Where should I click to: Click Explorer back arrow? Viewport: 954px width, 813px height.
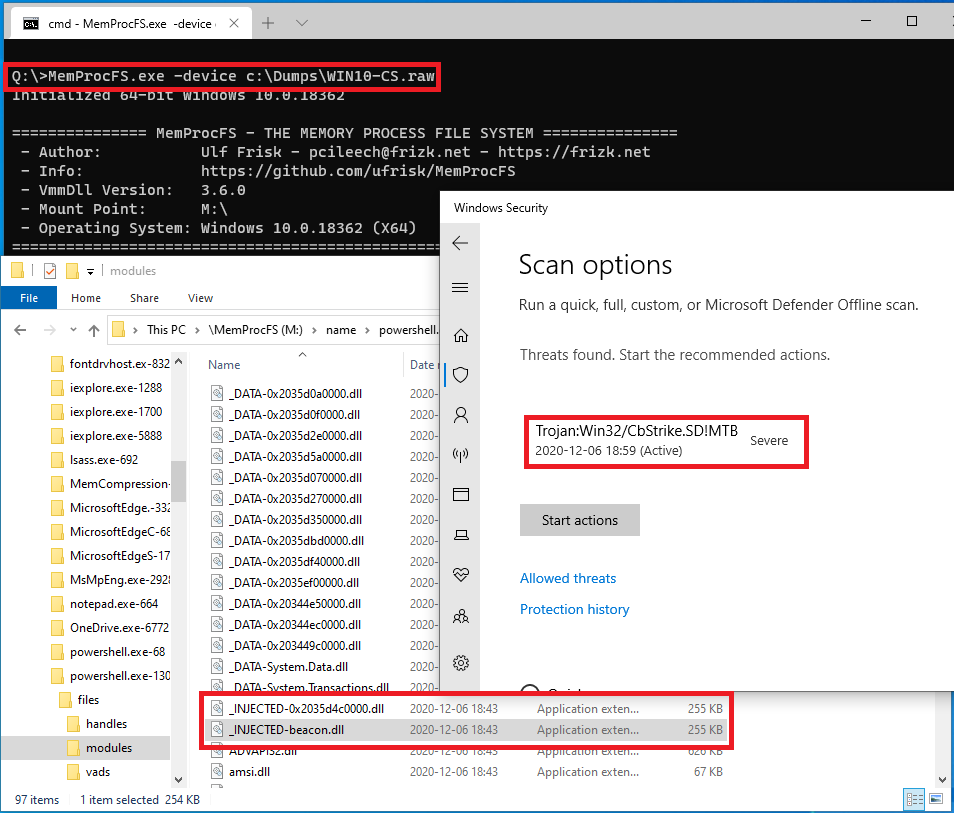click(x=20, y=330)
